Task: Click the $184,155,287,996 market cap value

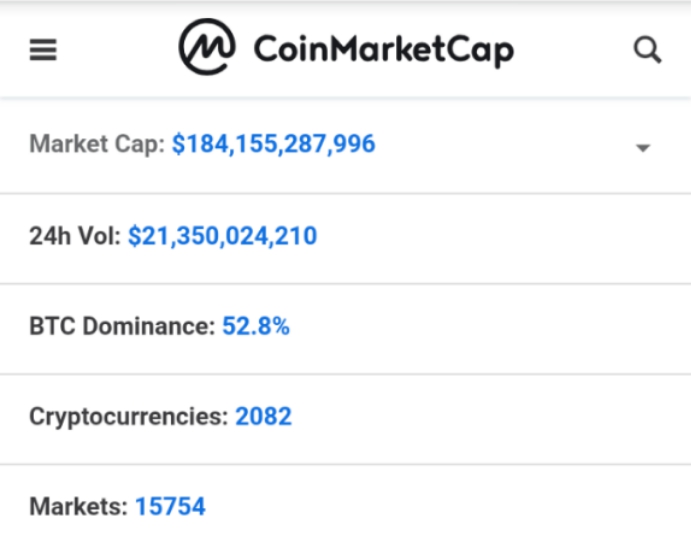Action: click(x=273, y=145)
